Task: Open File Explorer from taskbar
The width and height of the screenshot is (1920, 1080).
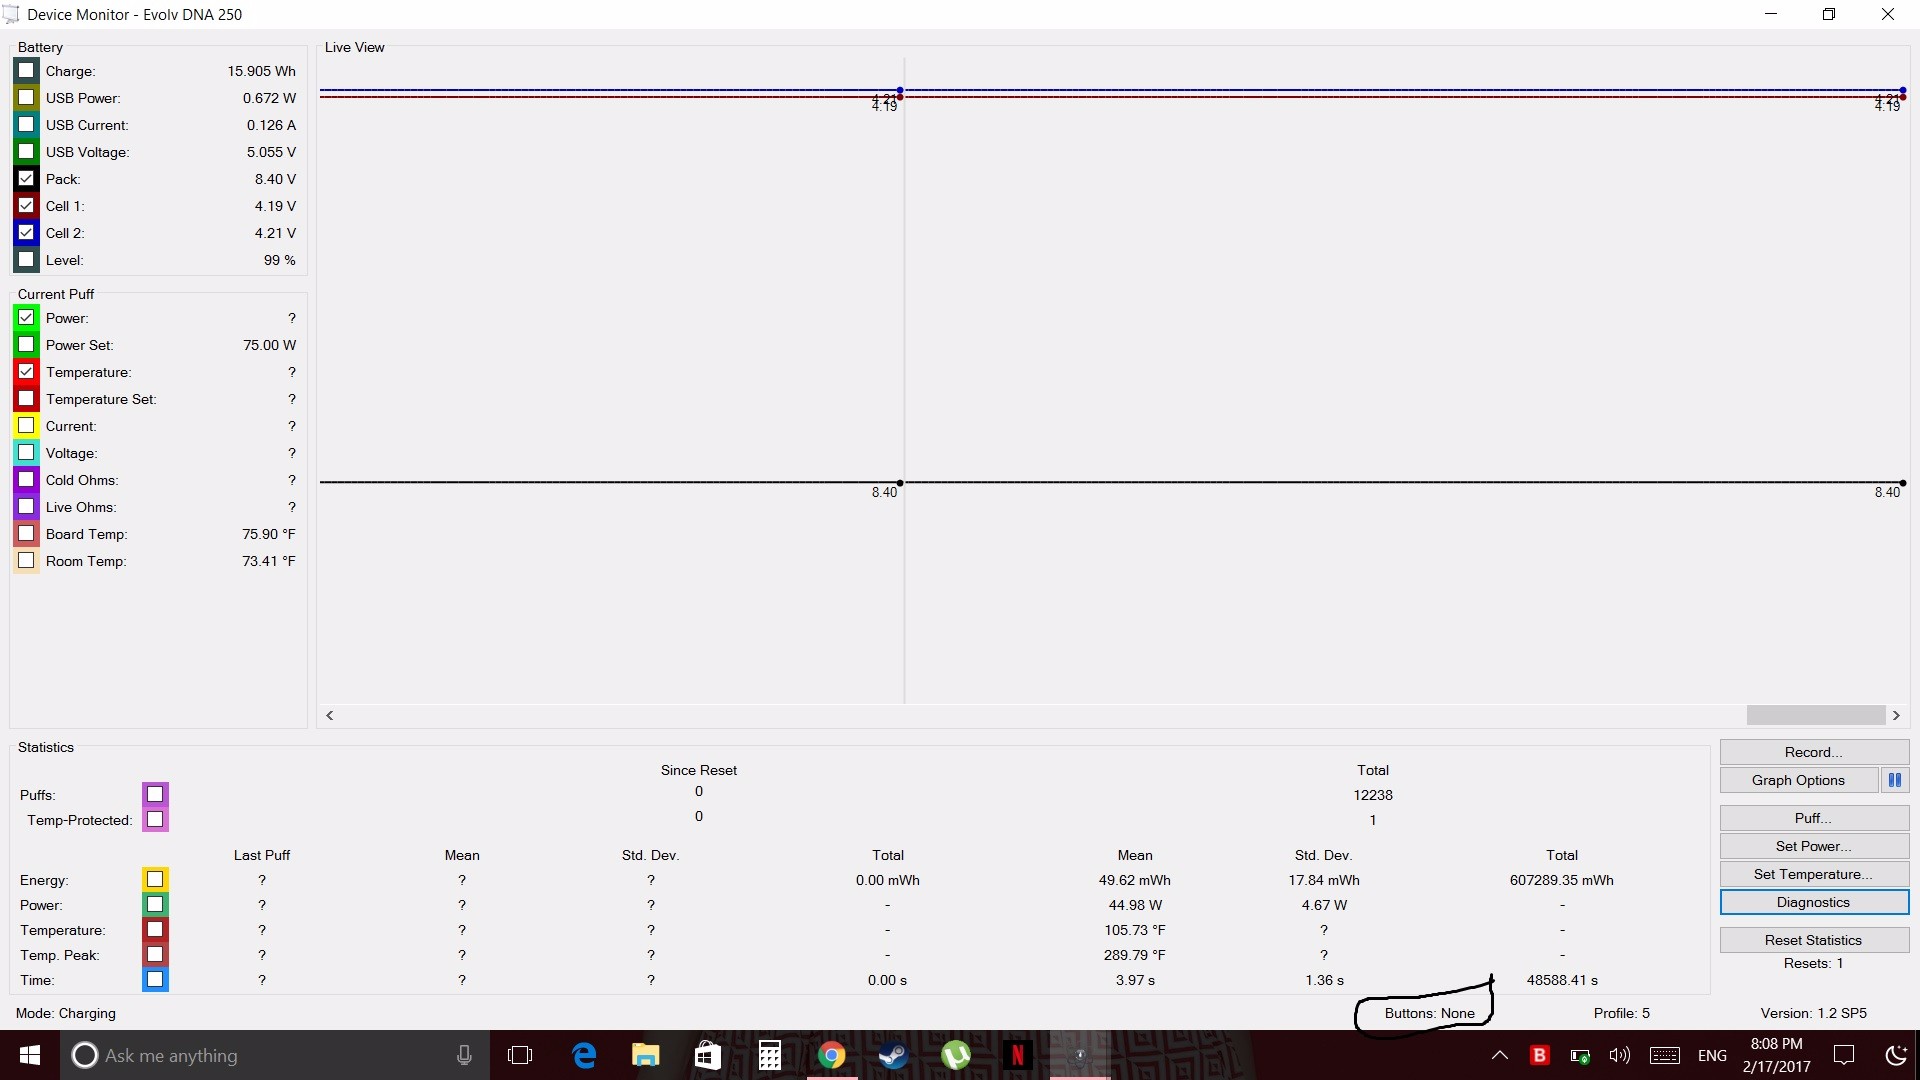Action: (x=645, y=1055)
